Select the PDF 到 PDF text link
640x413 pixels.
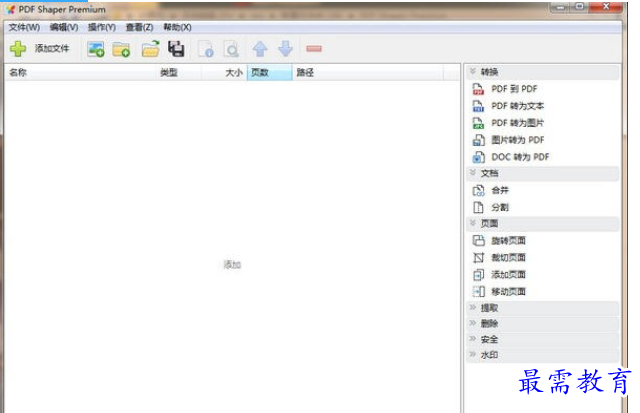point(514,89)
